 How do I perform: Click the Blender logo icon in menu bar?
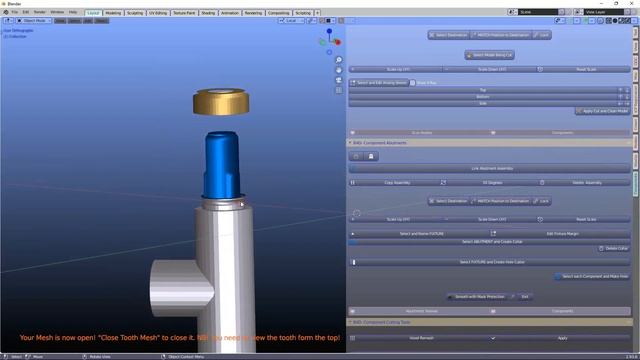(6, 12)
